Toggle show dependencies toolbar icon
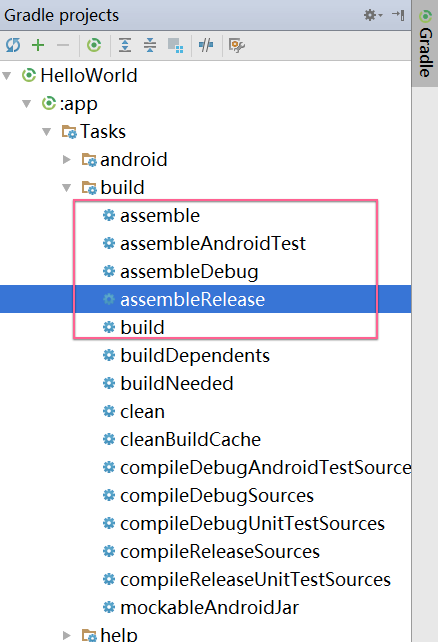Image resolution: width=438 pixels, height=642 pixels. (176, 45)
